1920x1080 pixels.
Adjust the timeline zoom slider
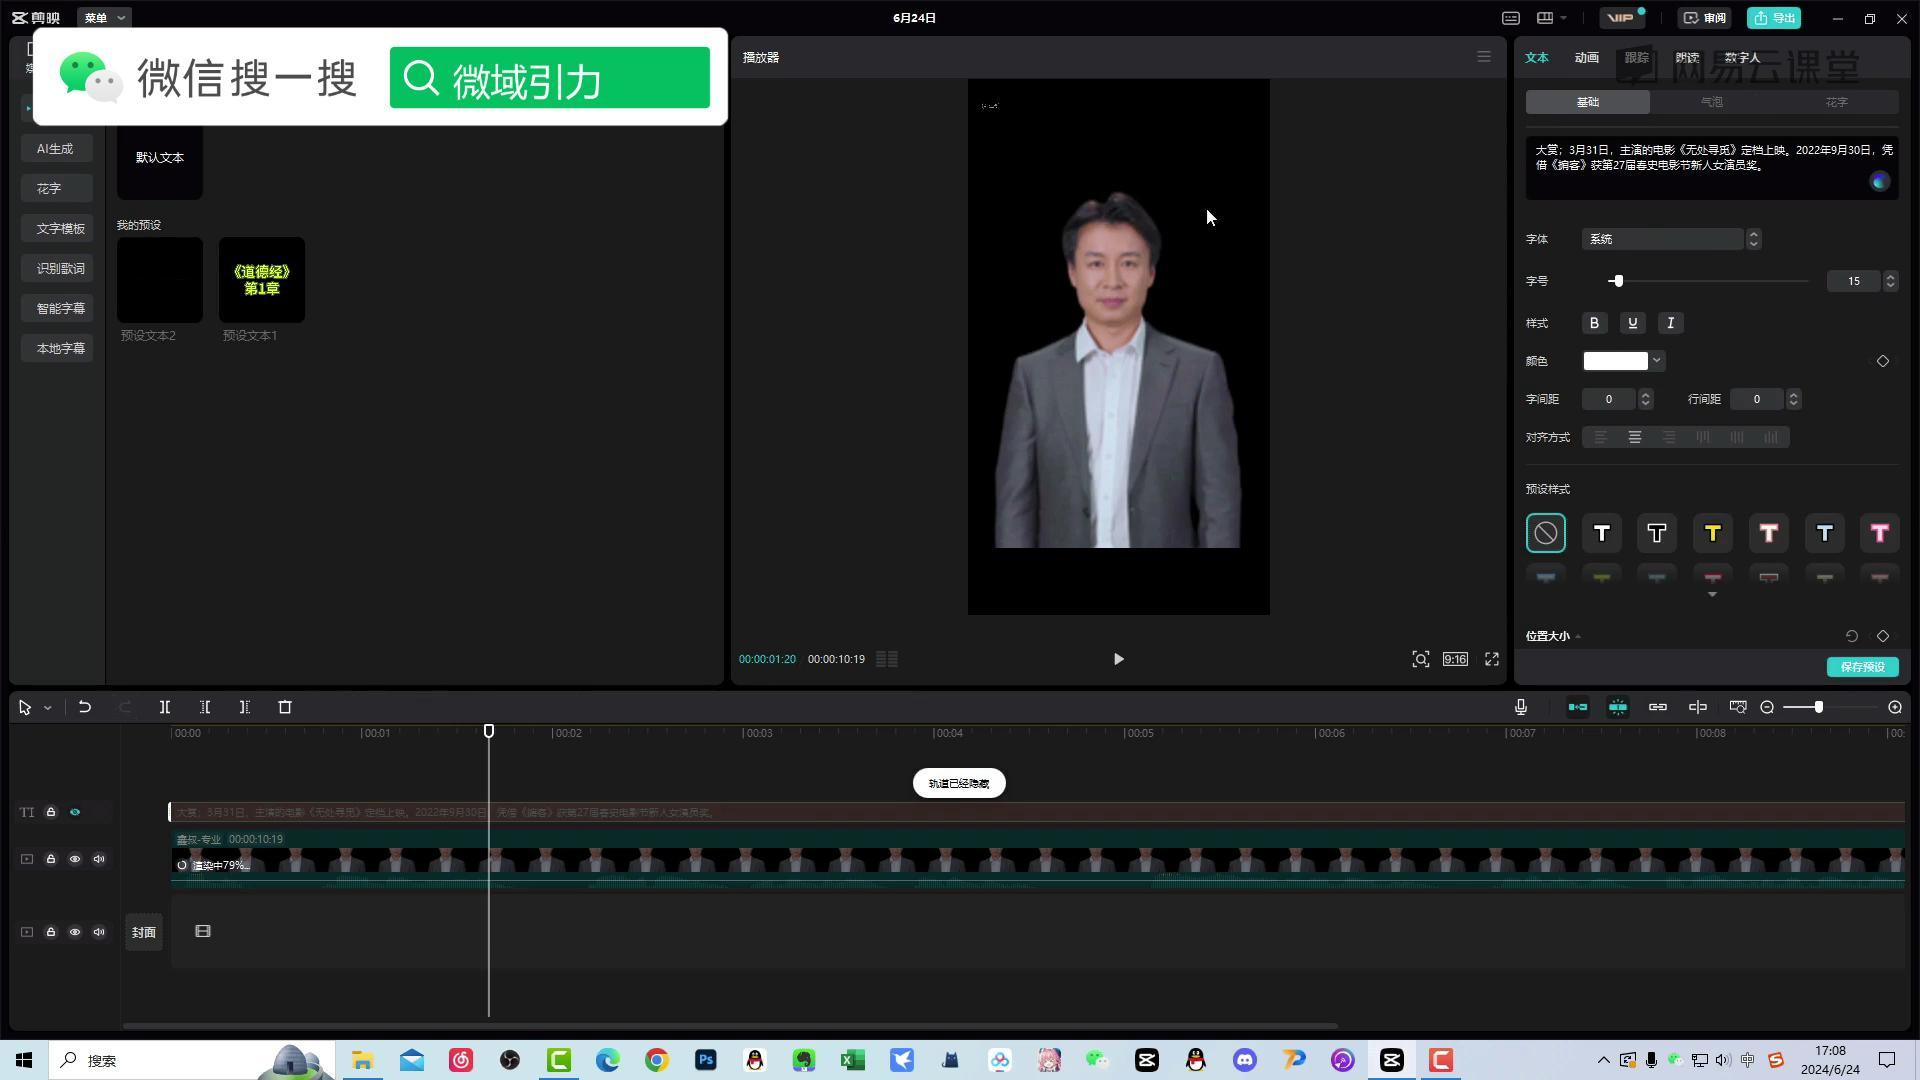coord(1818,707)
